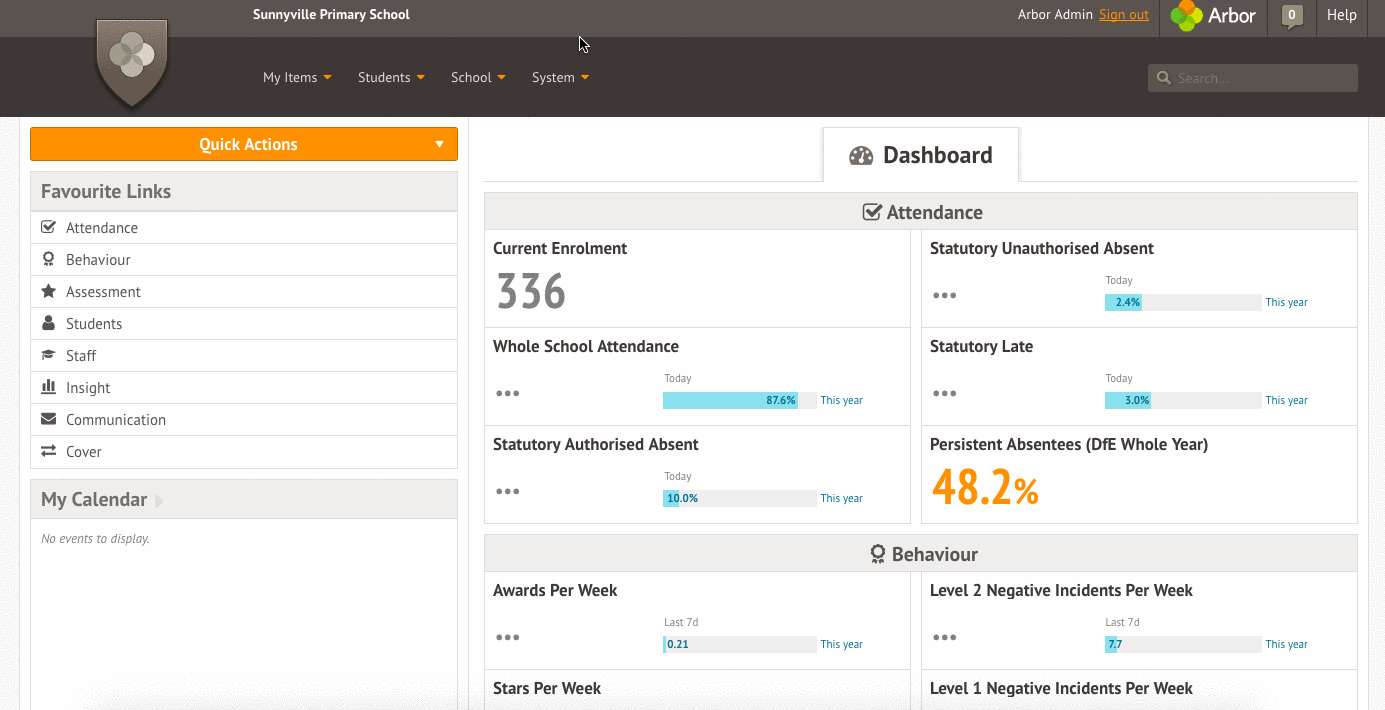The height and width of the screenshot is (710, 1385).
Task: Click This year beside Statutory Unauthorised Absent
Action: tap(1287, 302)
